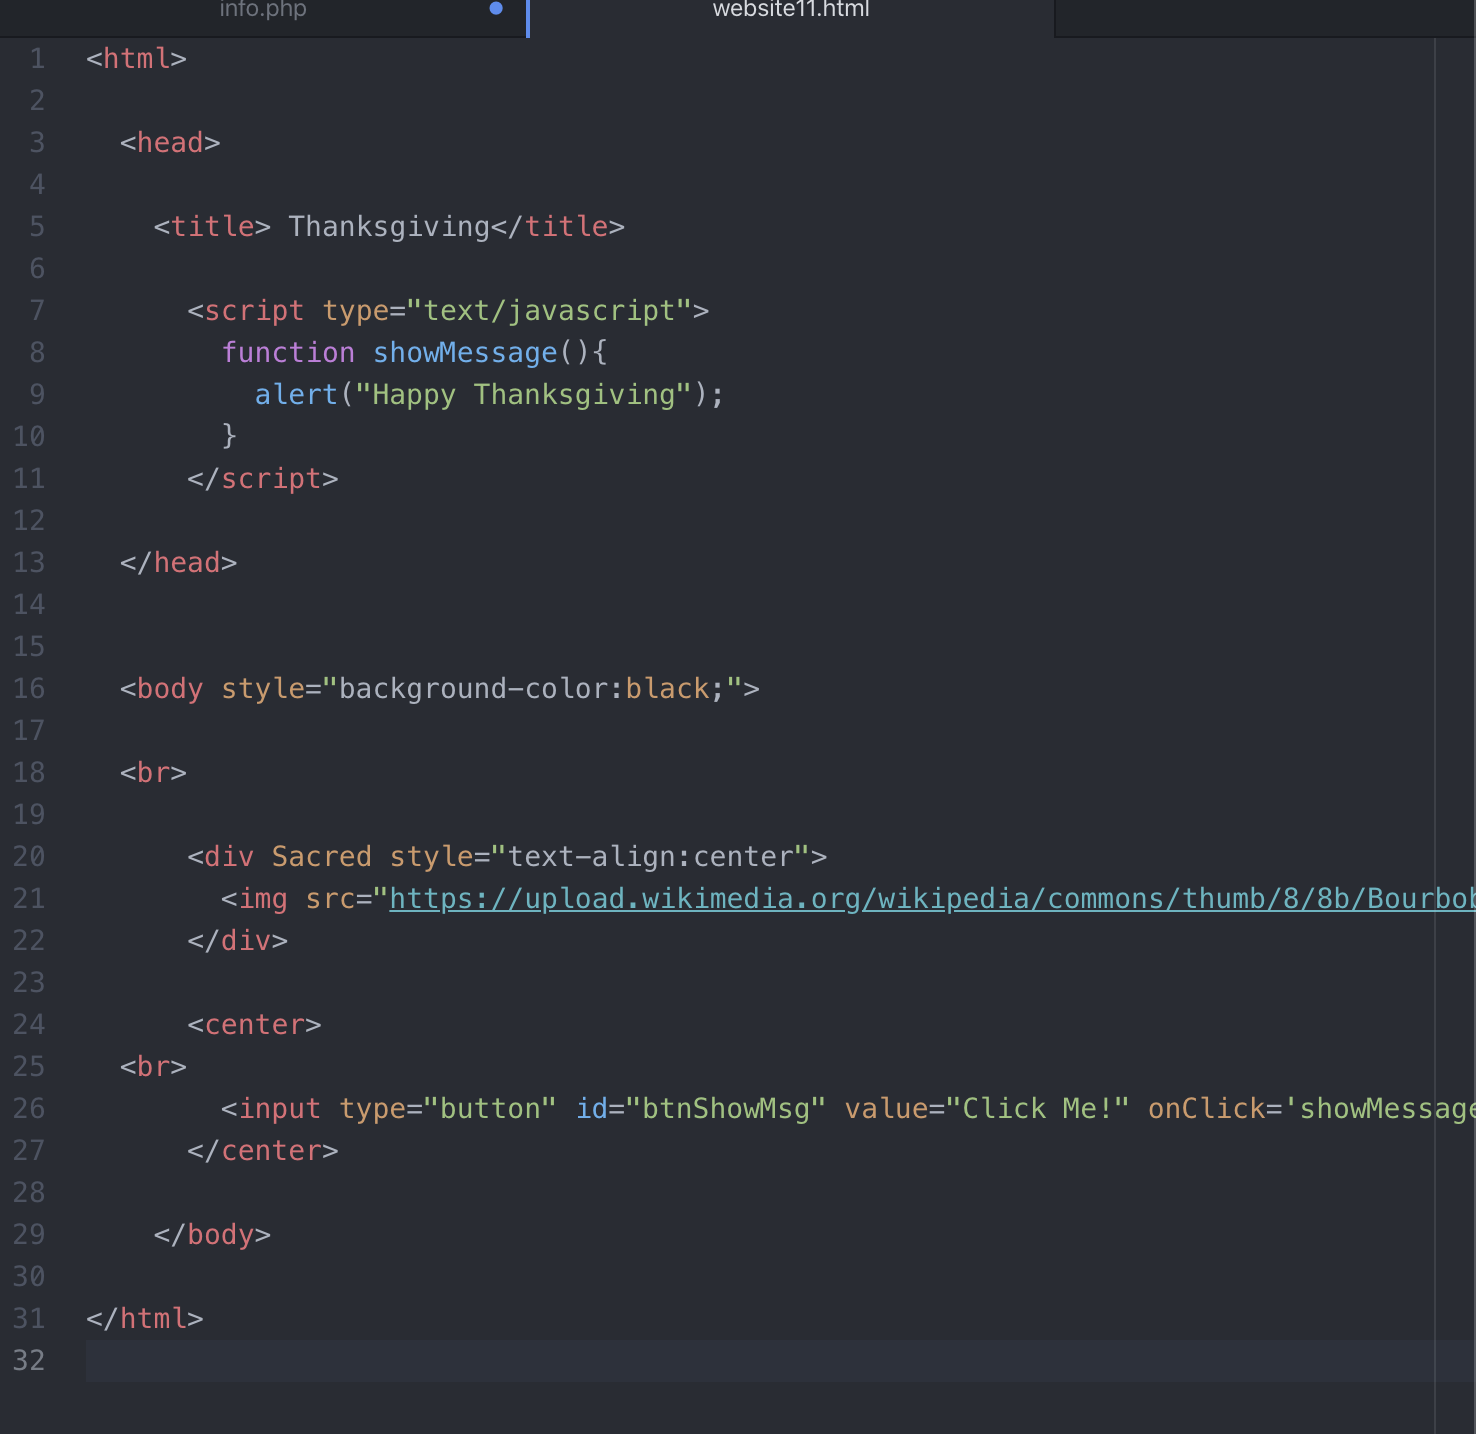The width and height of the screenshot is (1476, 1434).
Task: Open the wikimedia image URL link
Action: tap(932, 898)
